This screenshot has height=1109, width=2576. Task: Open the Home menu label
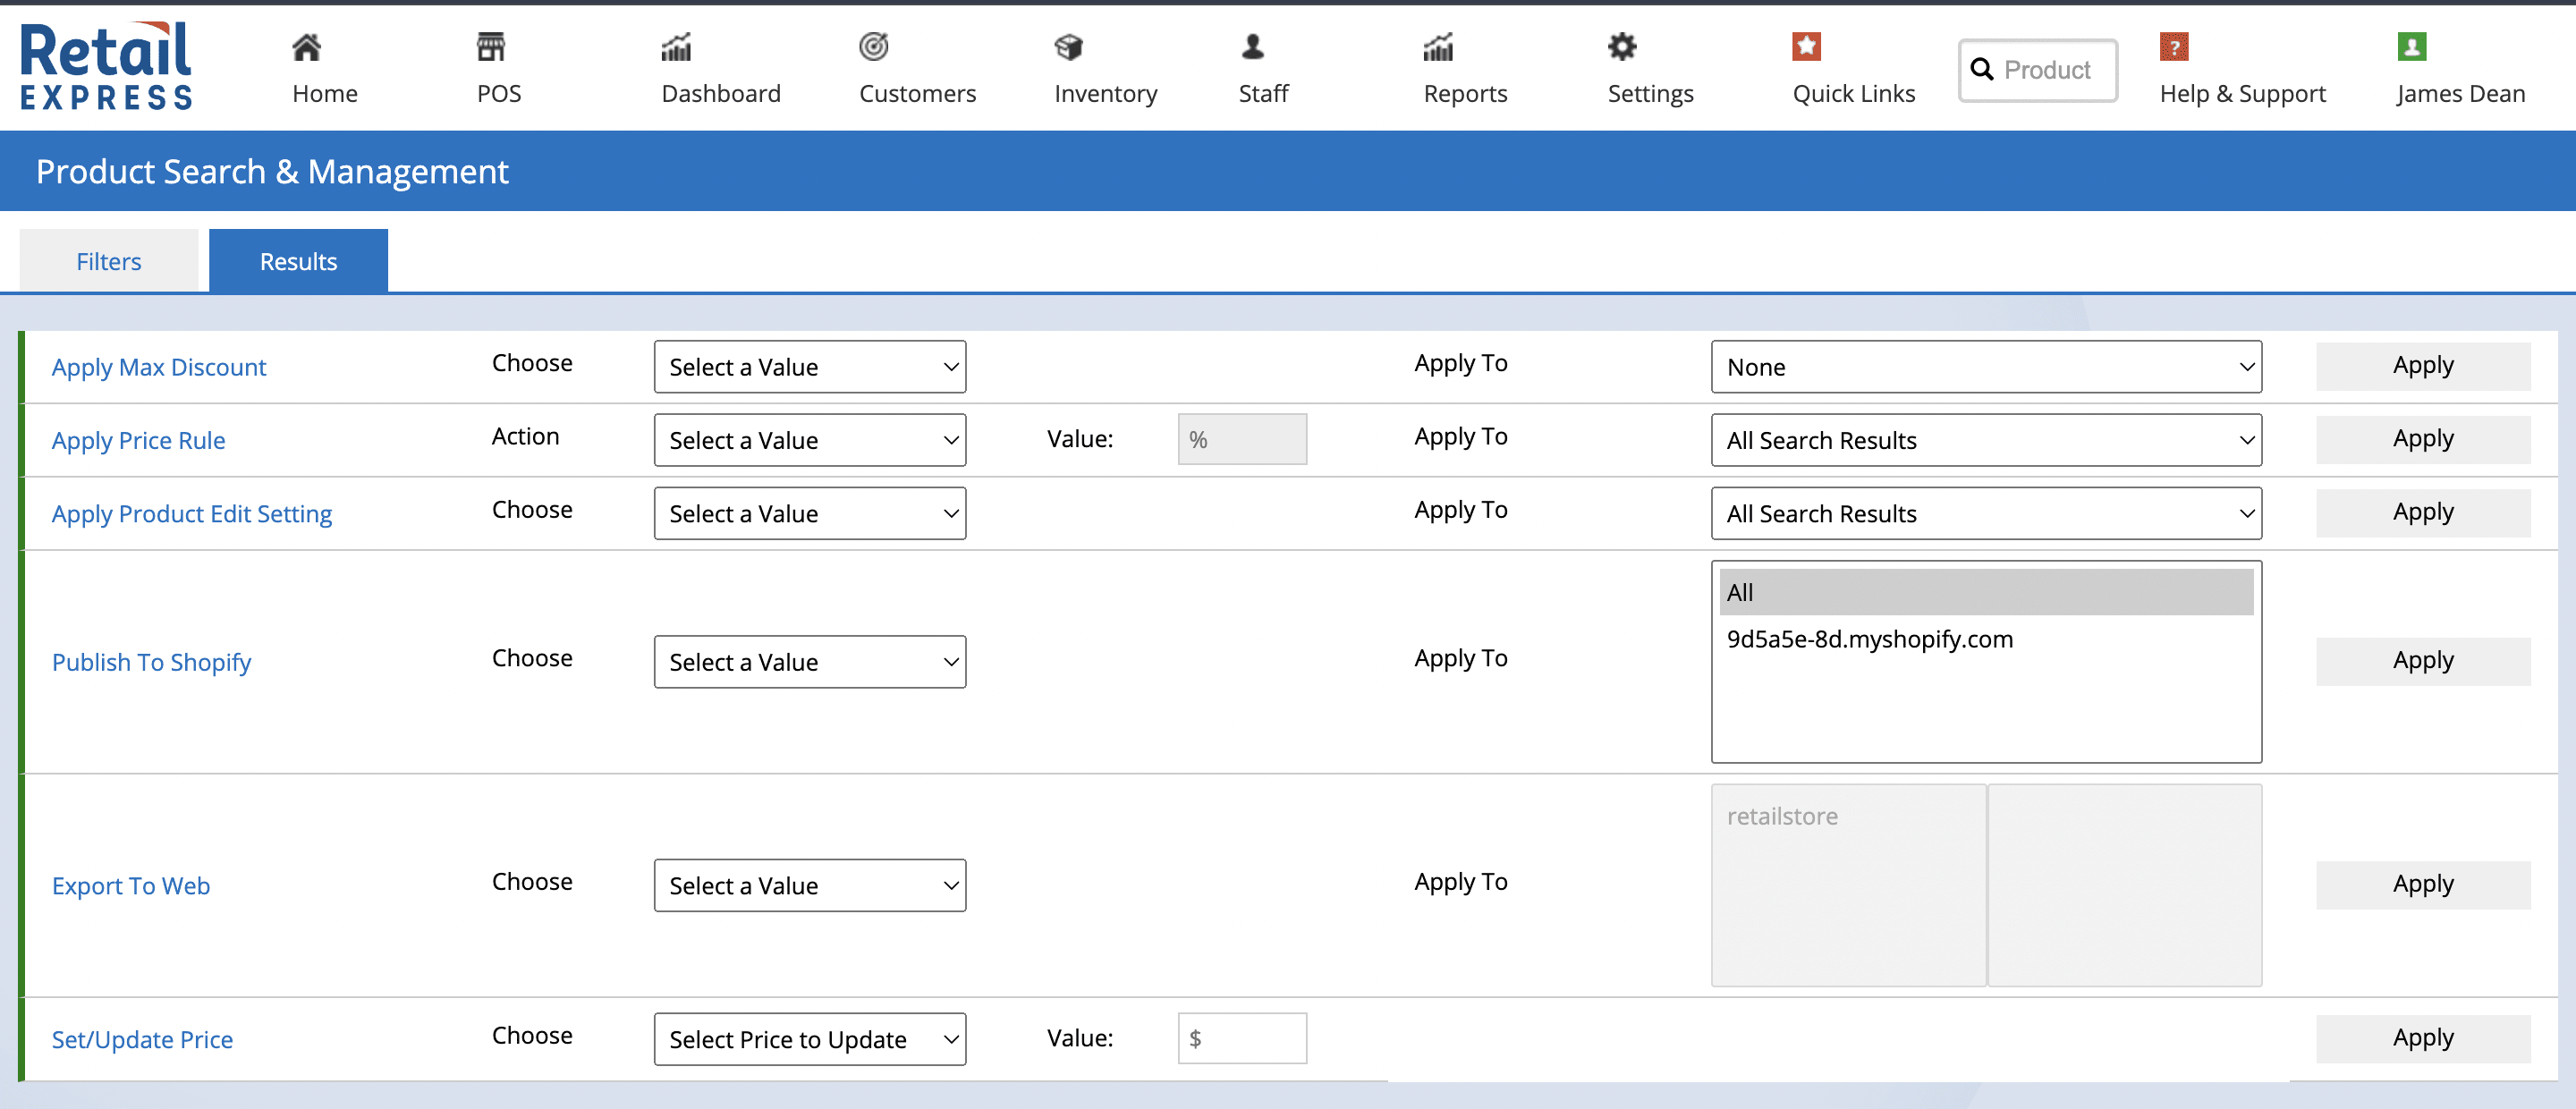(x=325, y=94)
